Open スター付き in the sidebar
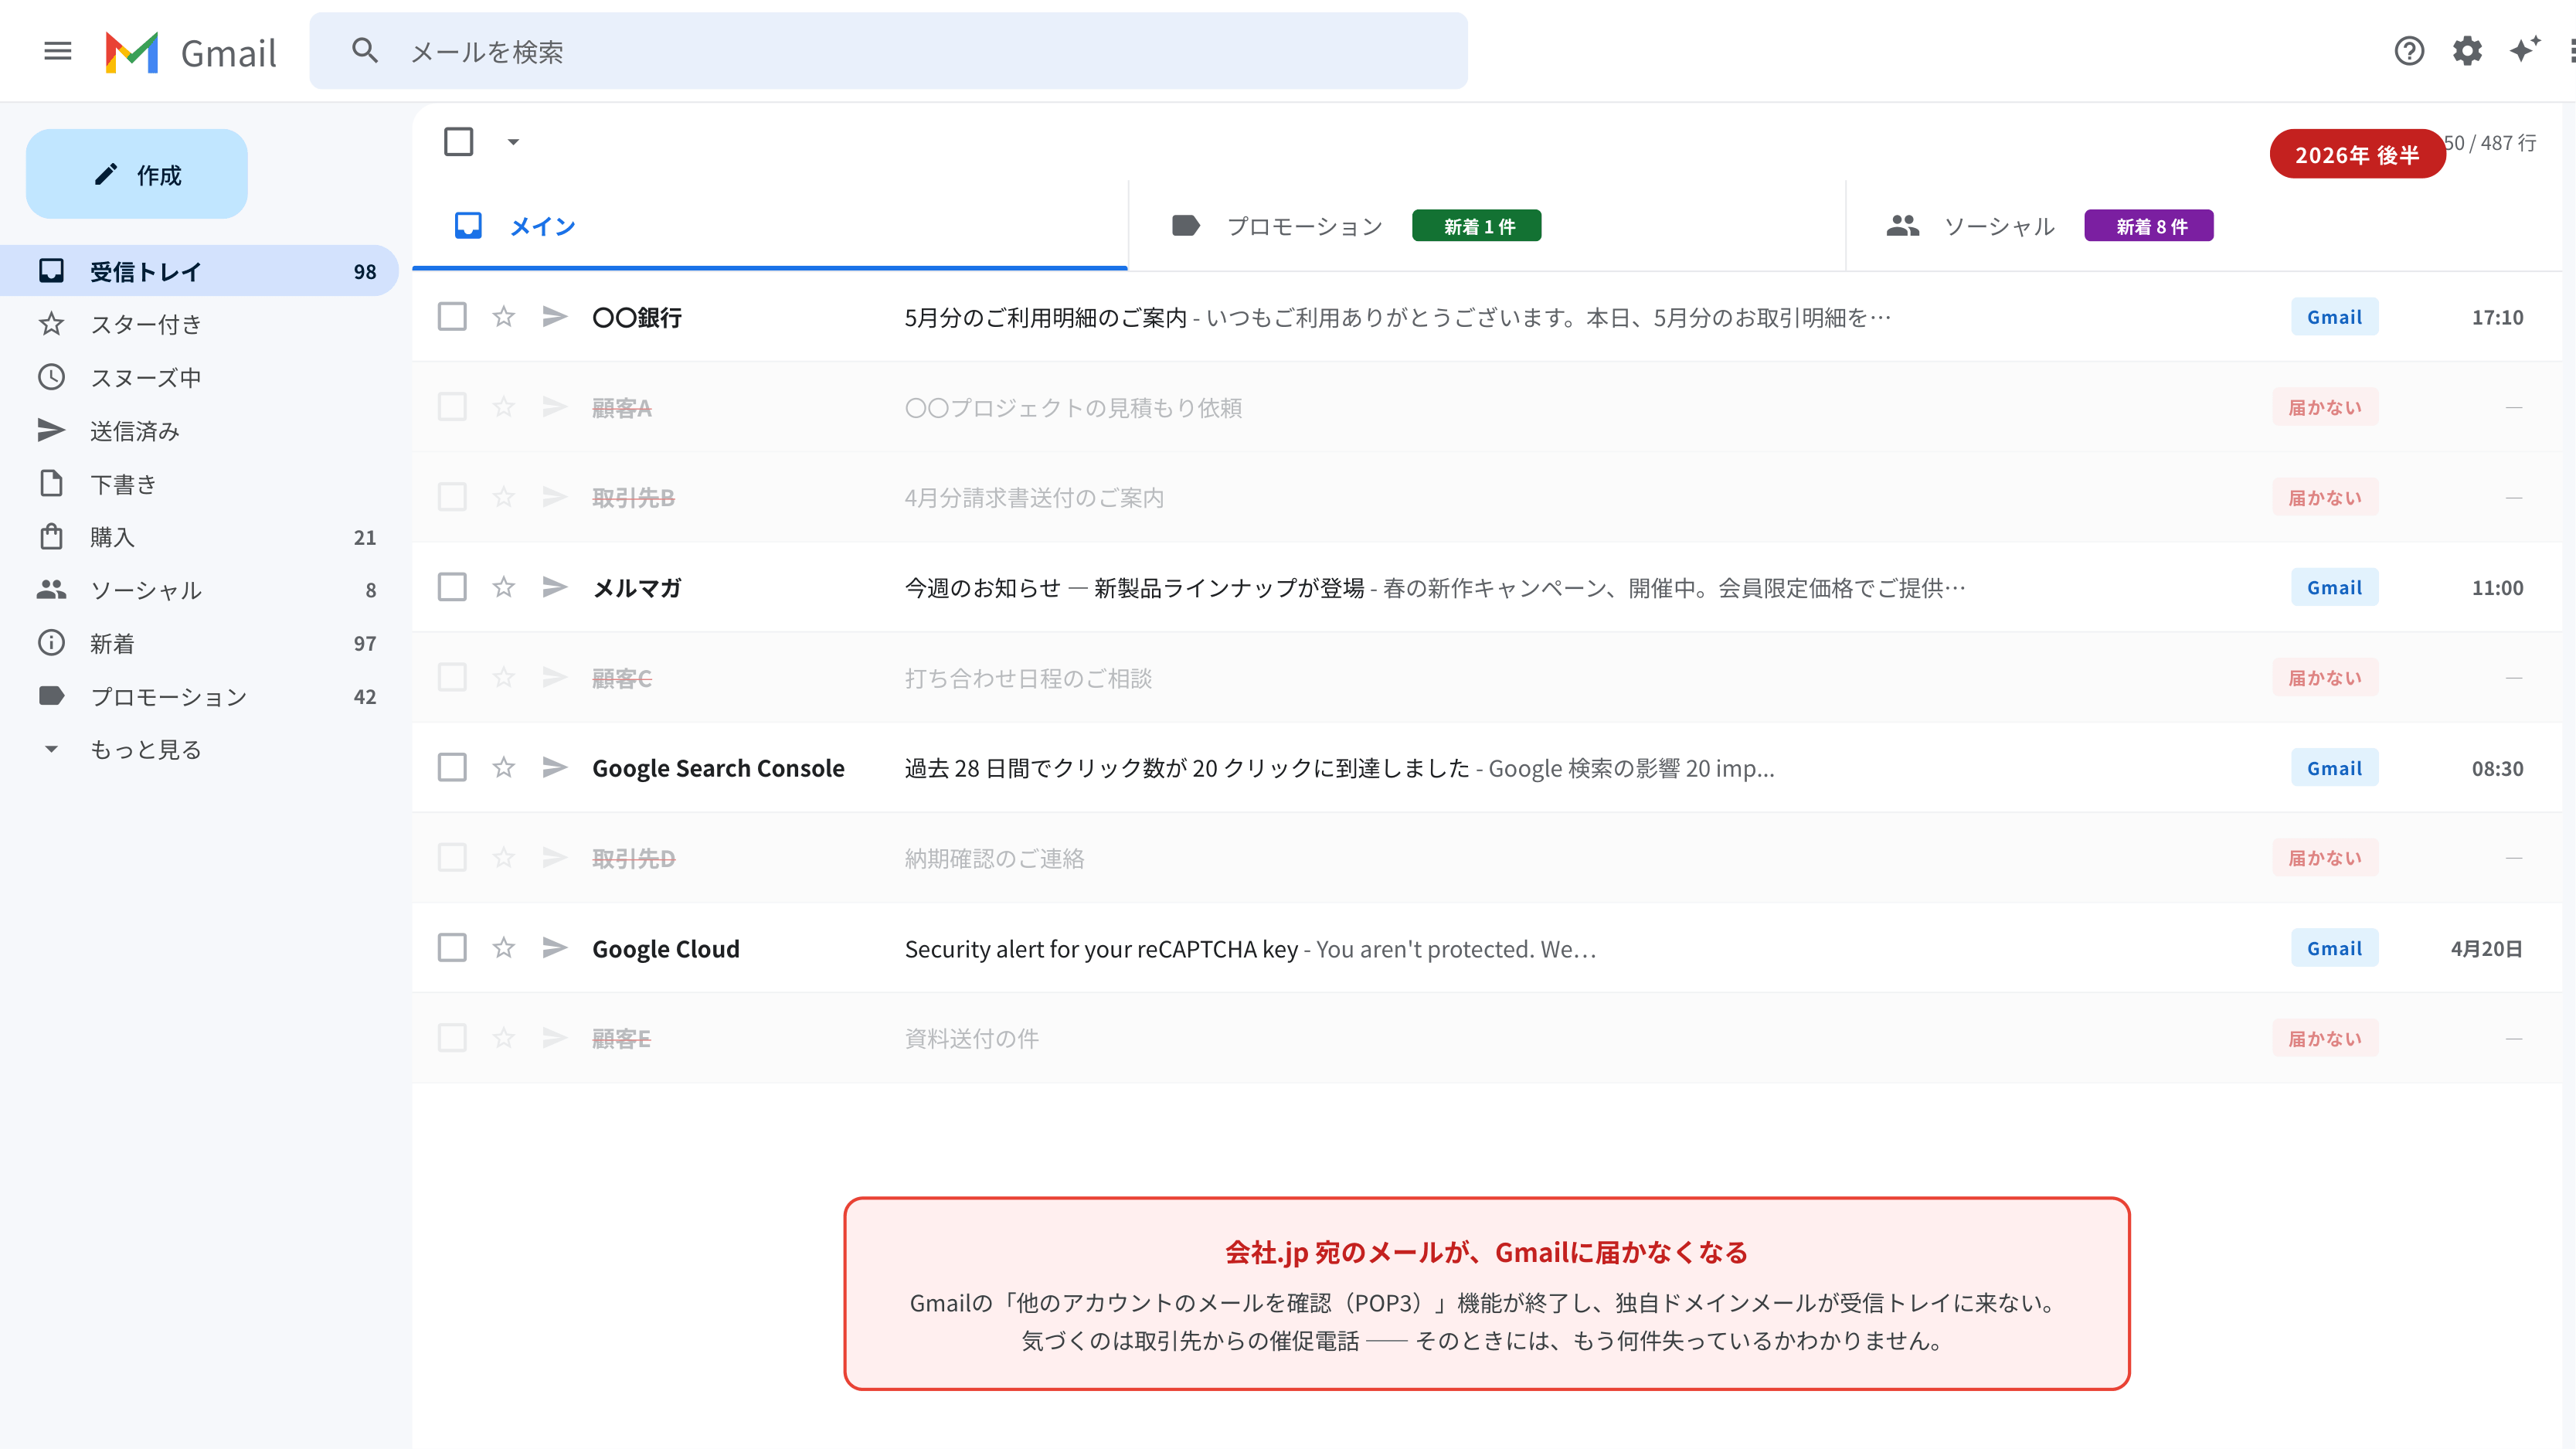Image resolution: width=2576 pixels, height=1449 pixels. tap(200, 324)
